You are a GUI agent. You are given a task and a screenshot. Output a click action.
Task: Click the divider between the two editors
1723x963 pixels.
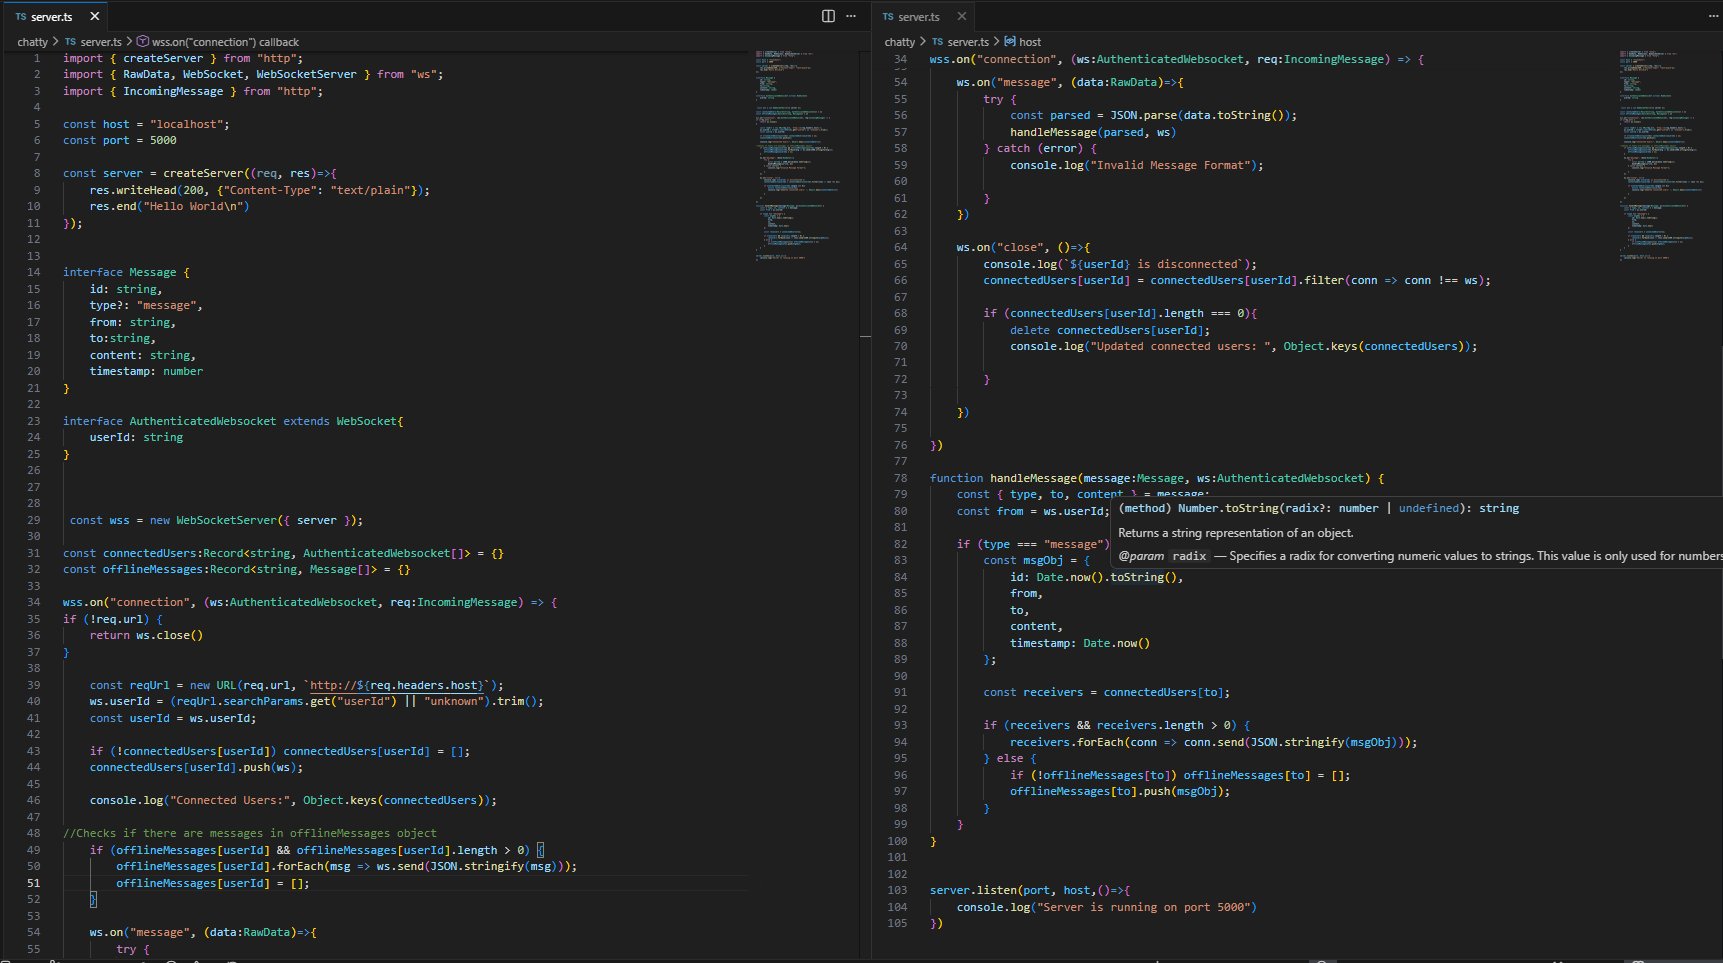[x=871, y=500]
